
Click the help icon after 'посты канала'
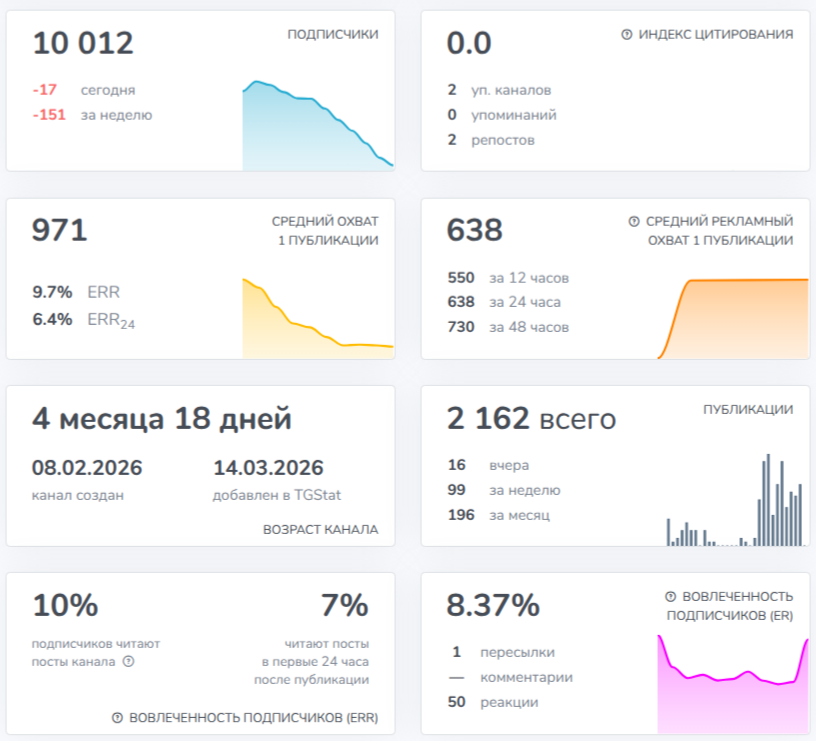[129, 661]
